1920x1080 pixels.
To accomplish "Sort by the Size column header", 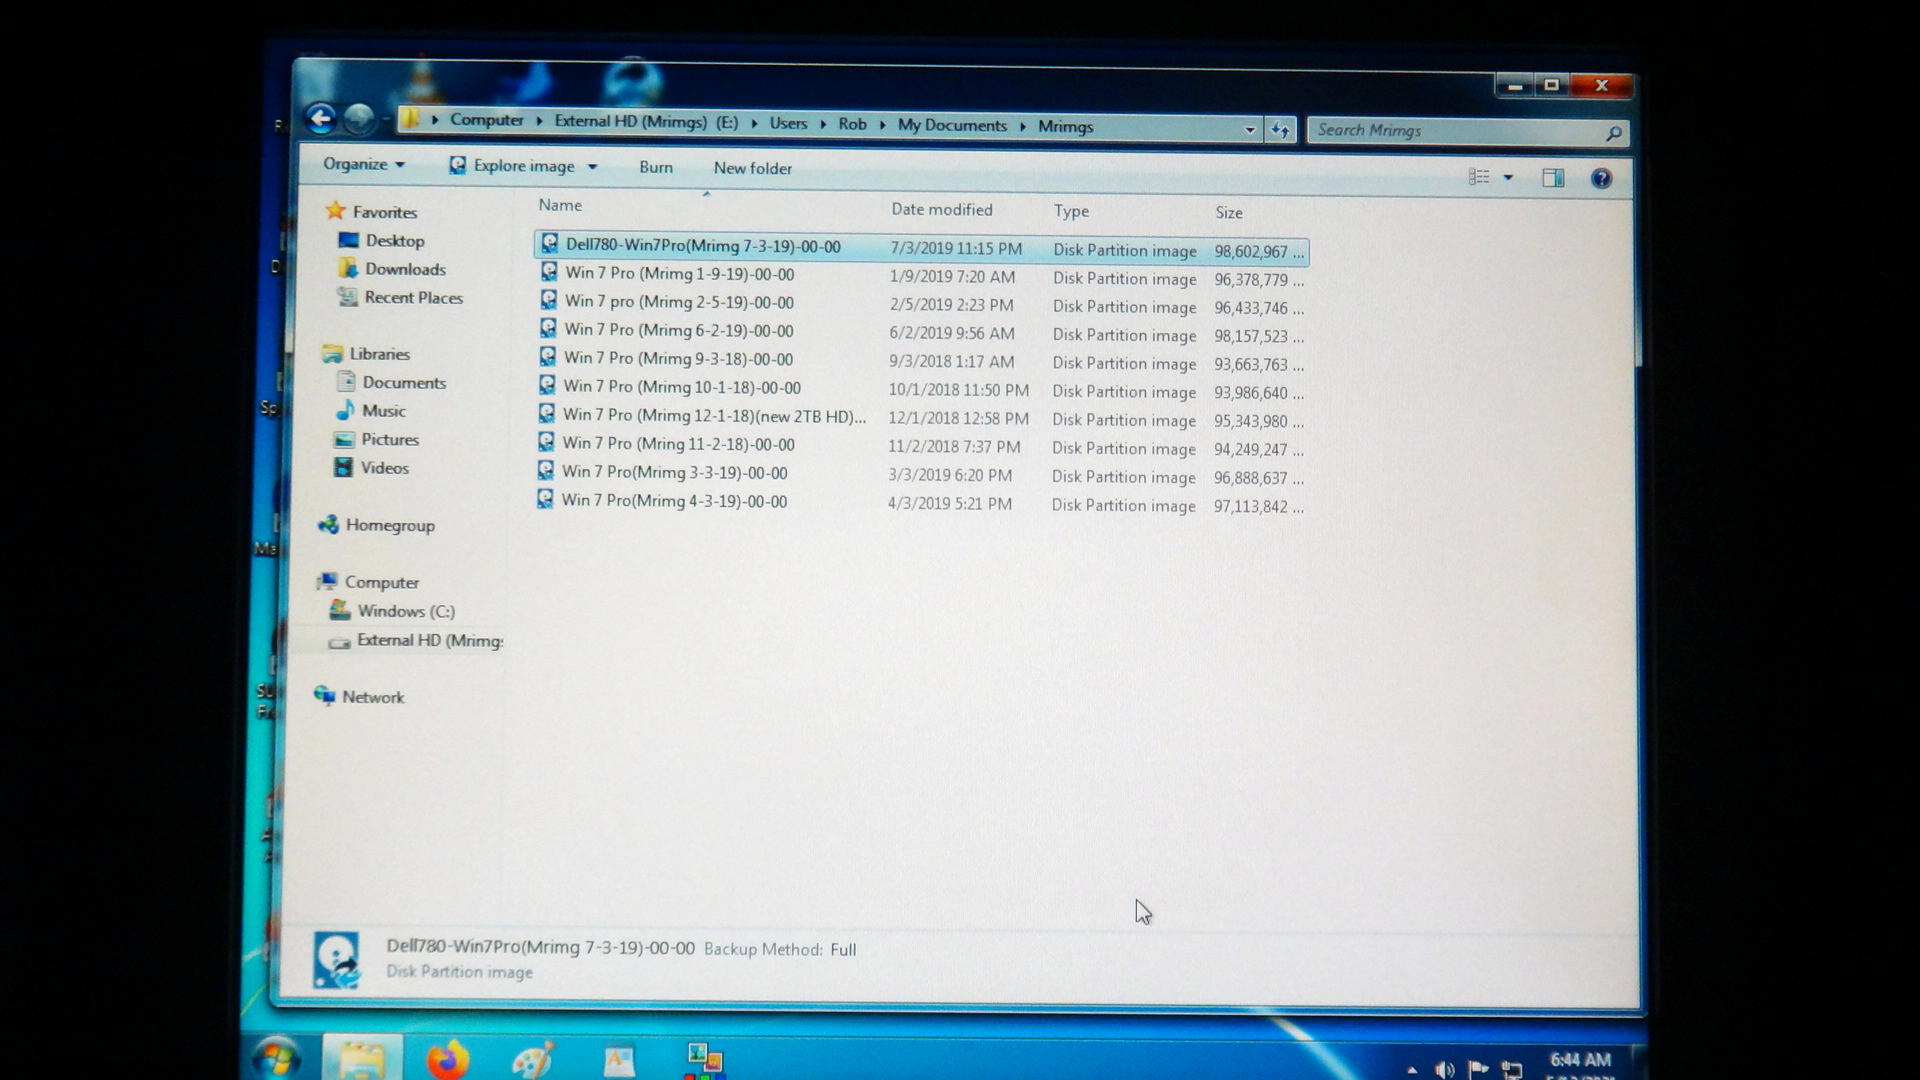I will (1229, 213).
